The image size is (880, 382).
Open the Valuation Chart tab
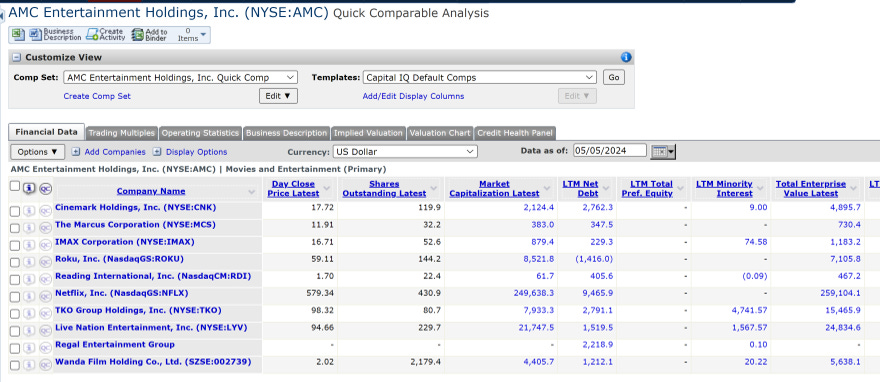[440, 133]
